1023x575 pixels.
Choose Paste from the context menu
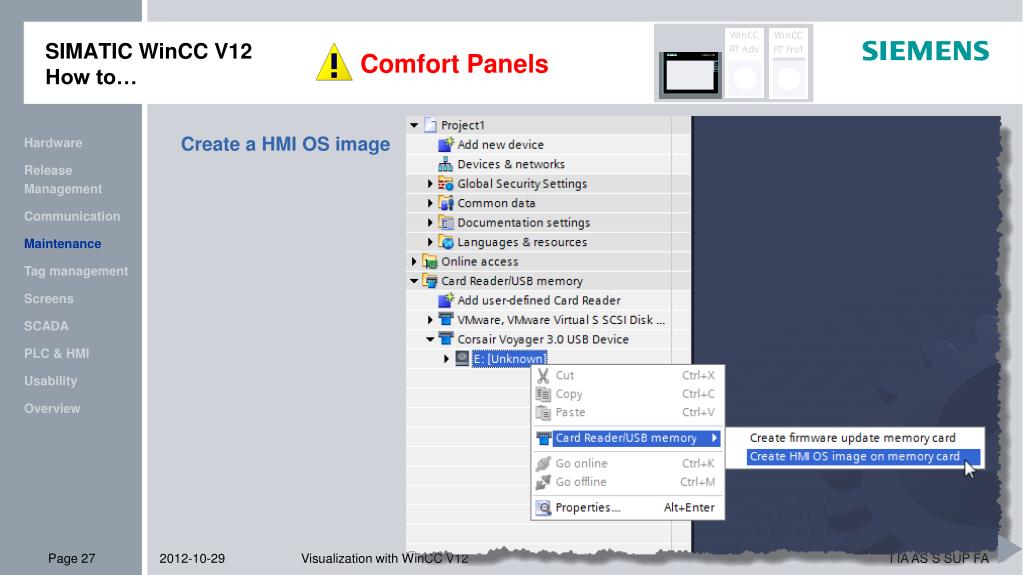pyautogui.click(x=627, y=412)
